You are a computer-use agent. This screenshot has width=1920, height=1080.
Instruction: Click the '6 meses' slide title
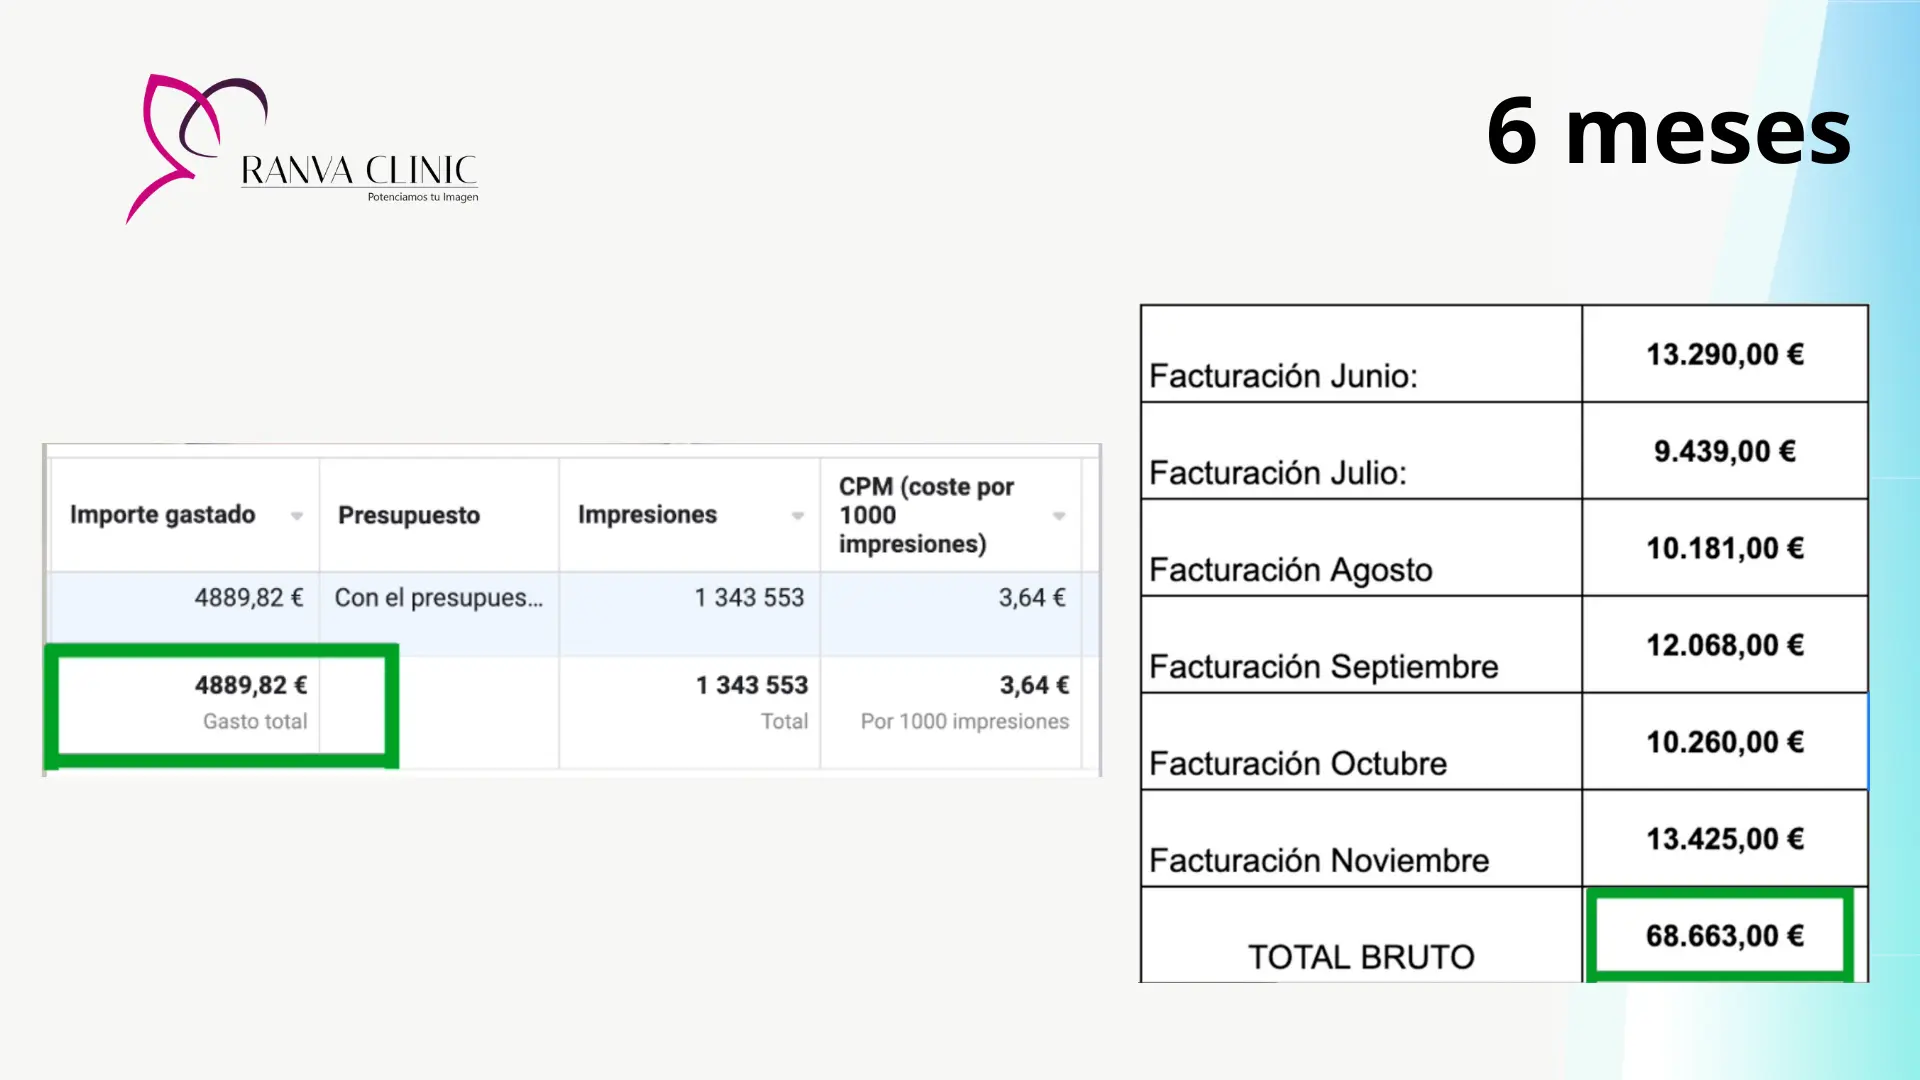pyautogui.click(x=1668, y=132)
